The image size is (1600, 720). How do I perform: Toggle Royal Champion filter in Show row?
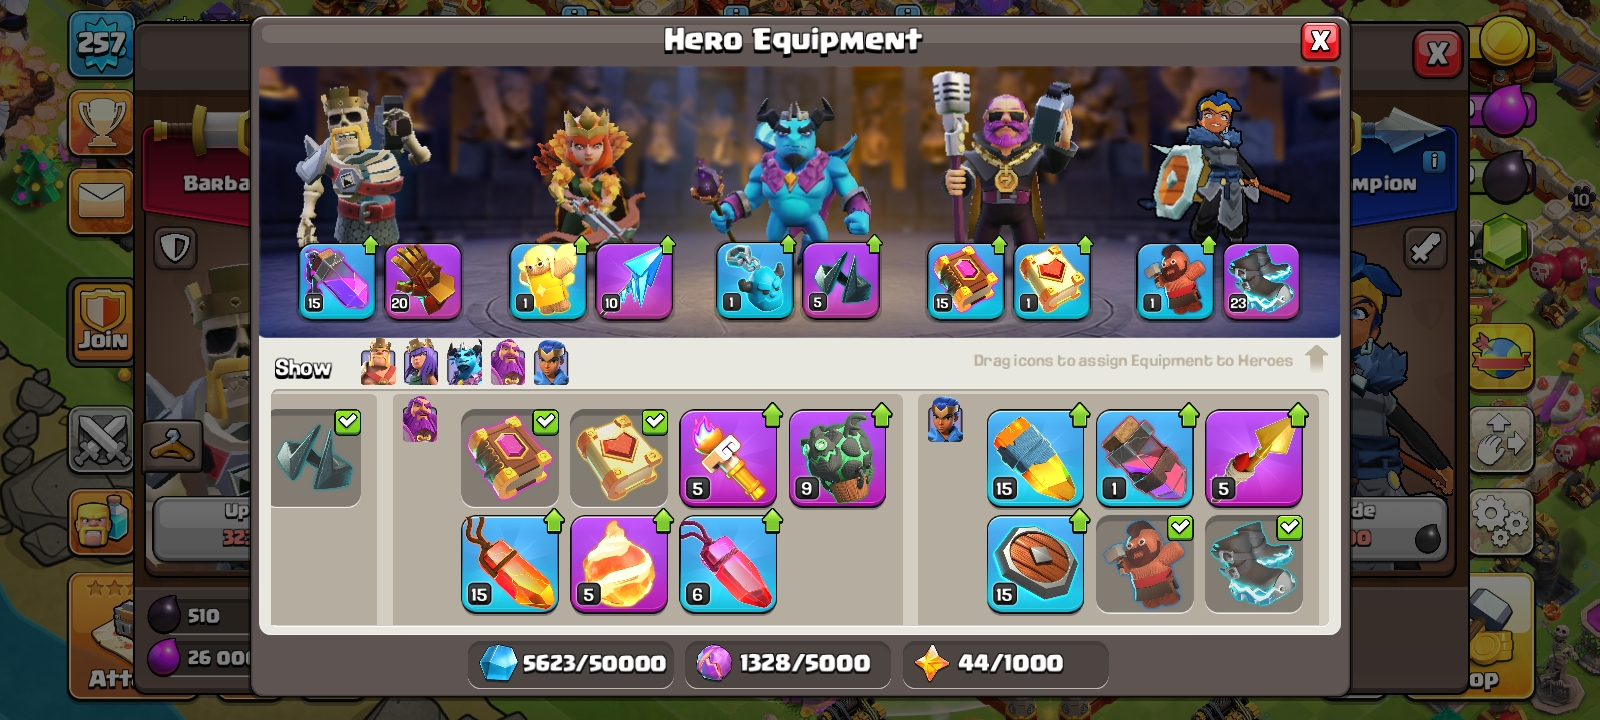click(551, 363)
